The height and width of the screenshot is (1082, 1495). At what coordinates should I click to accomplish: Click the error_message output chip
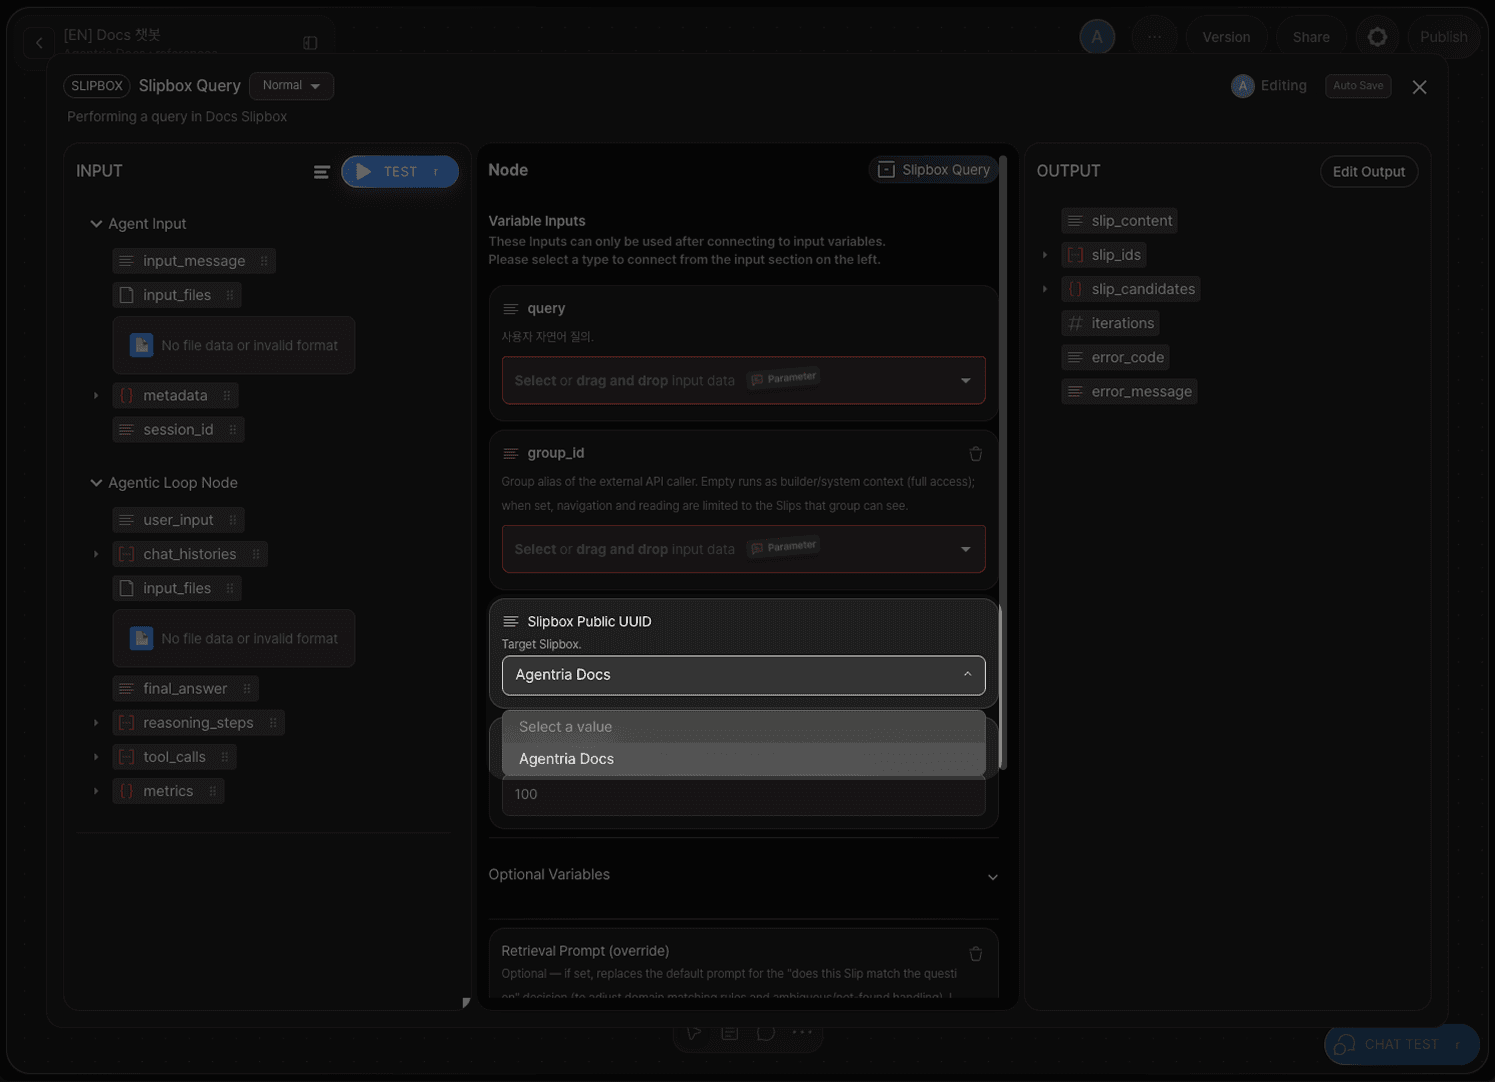click(1129, 392)
